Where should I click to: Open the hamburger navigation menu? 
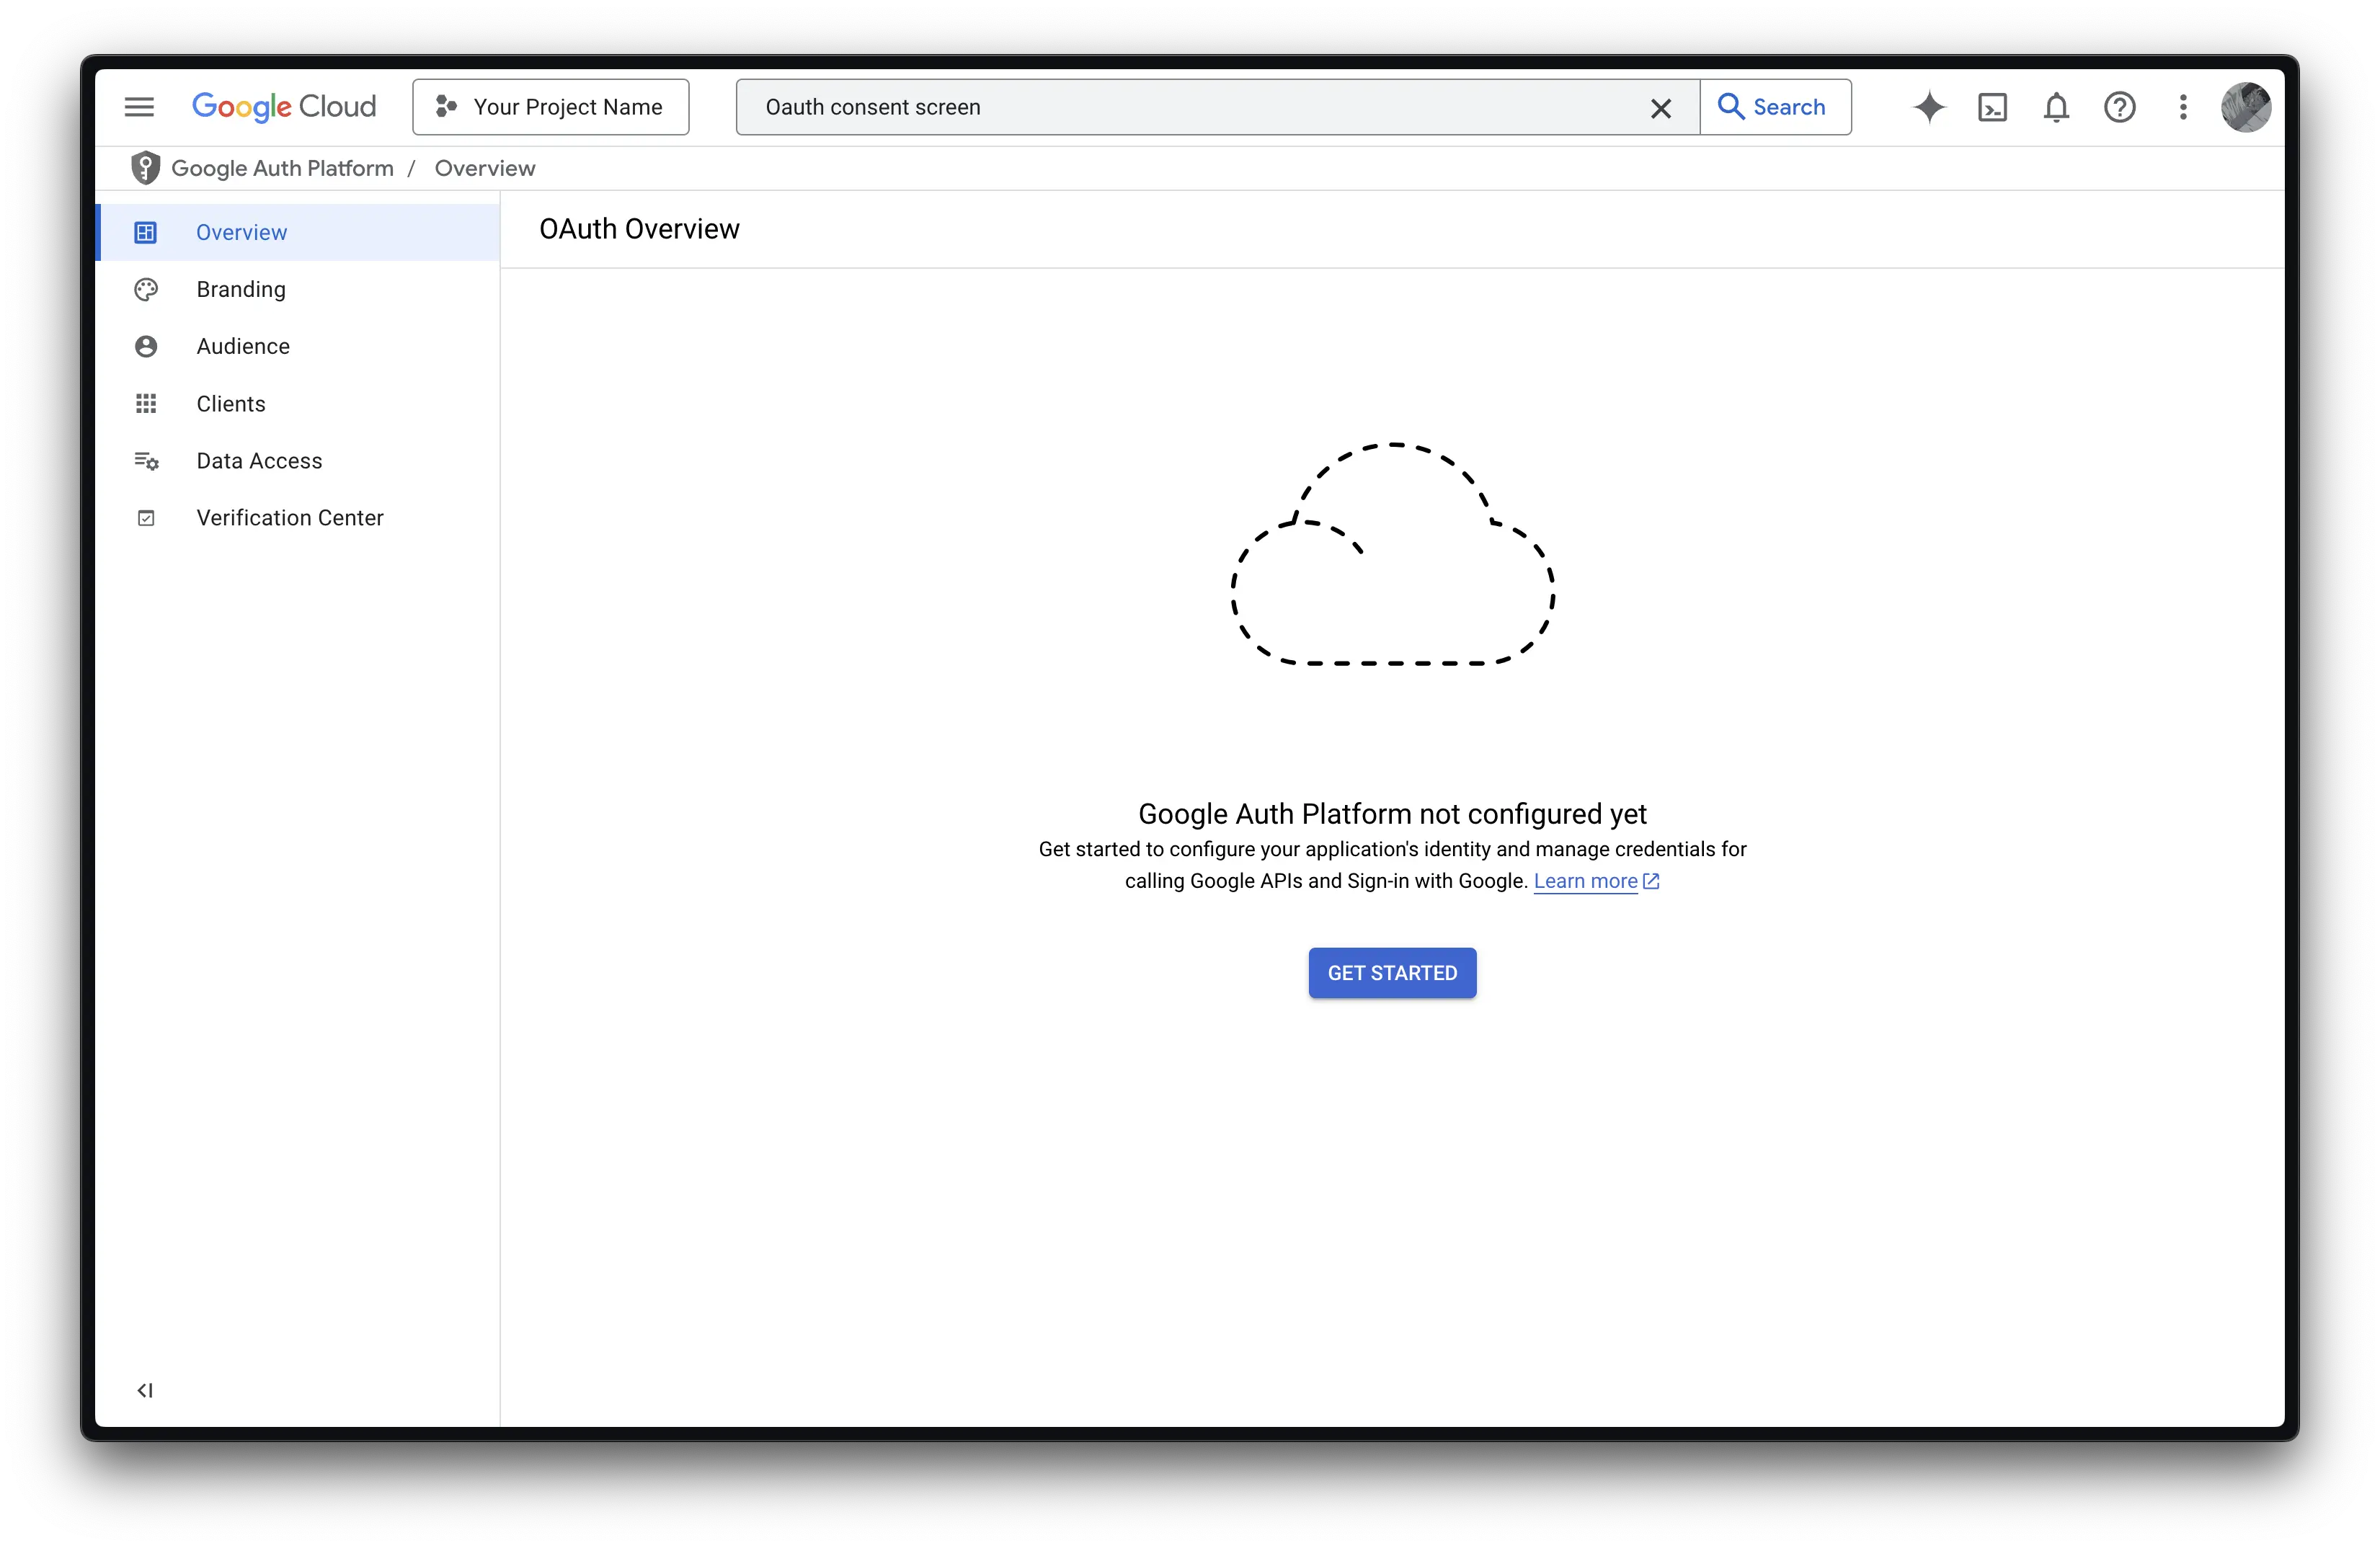139,107
